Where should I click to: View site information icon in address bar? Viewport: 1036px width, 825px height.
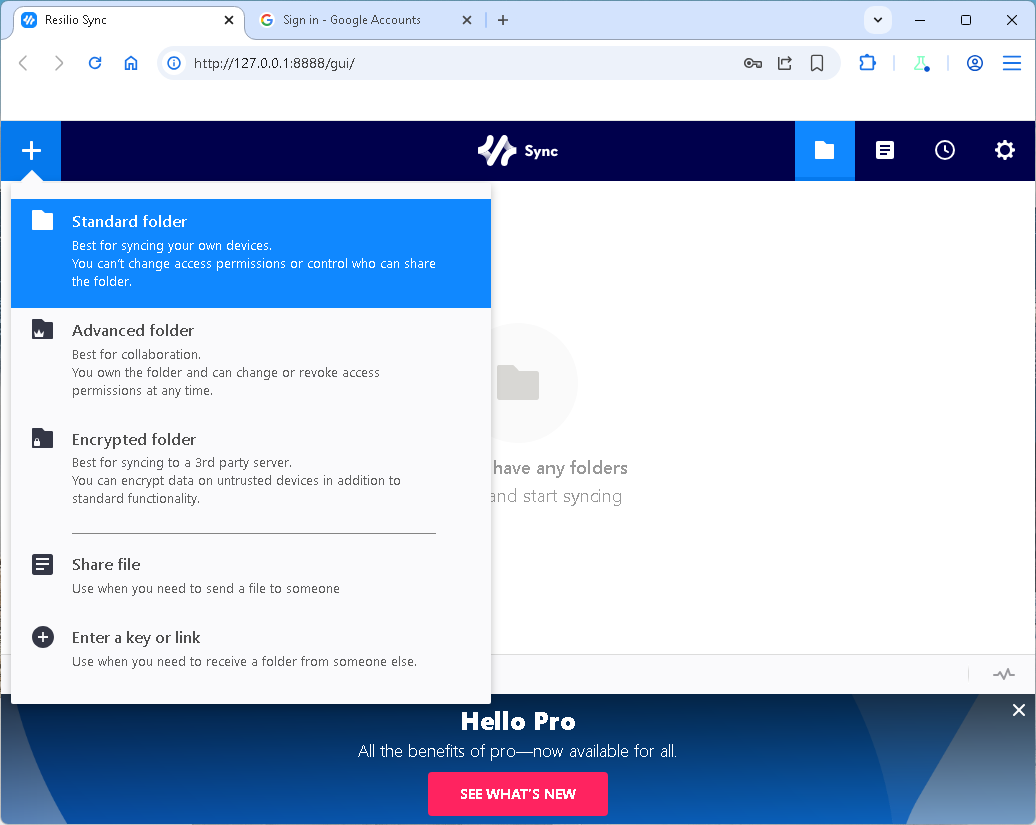pos(174,63)
